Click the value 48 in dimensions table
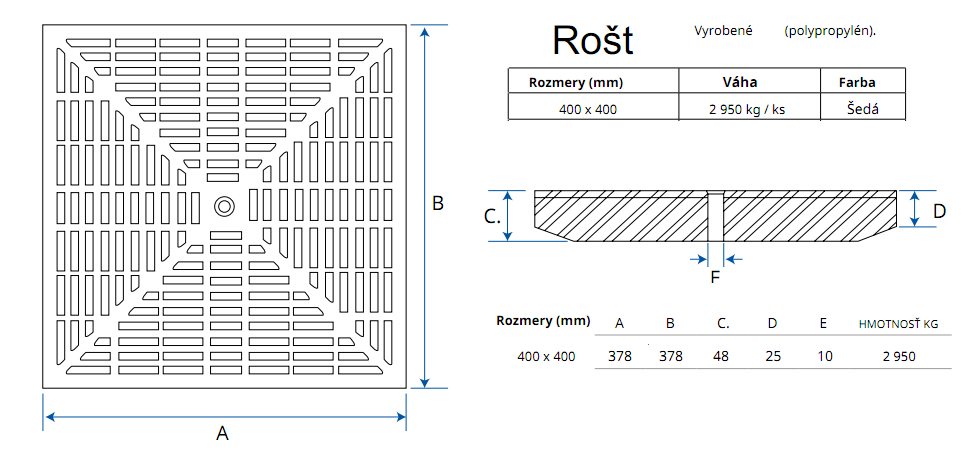964x458 pixels. (721, 356)
